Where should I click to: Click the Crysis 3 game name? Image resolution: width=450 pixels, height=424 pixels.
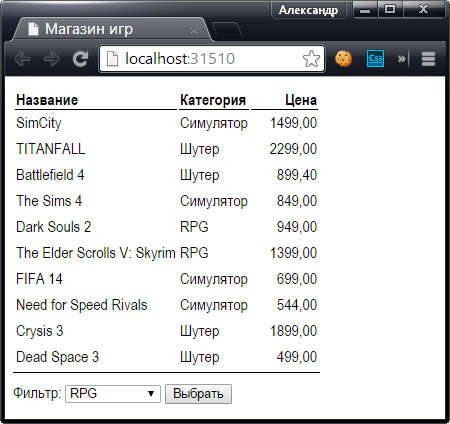39,331
